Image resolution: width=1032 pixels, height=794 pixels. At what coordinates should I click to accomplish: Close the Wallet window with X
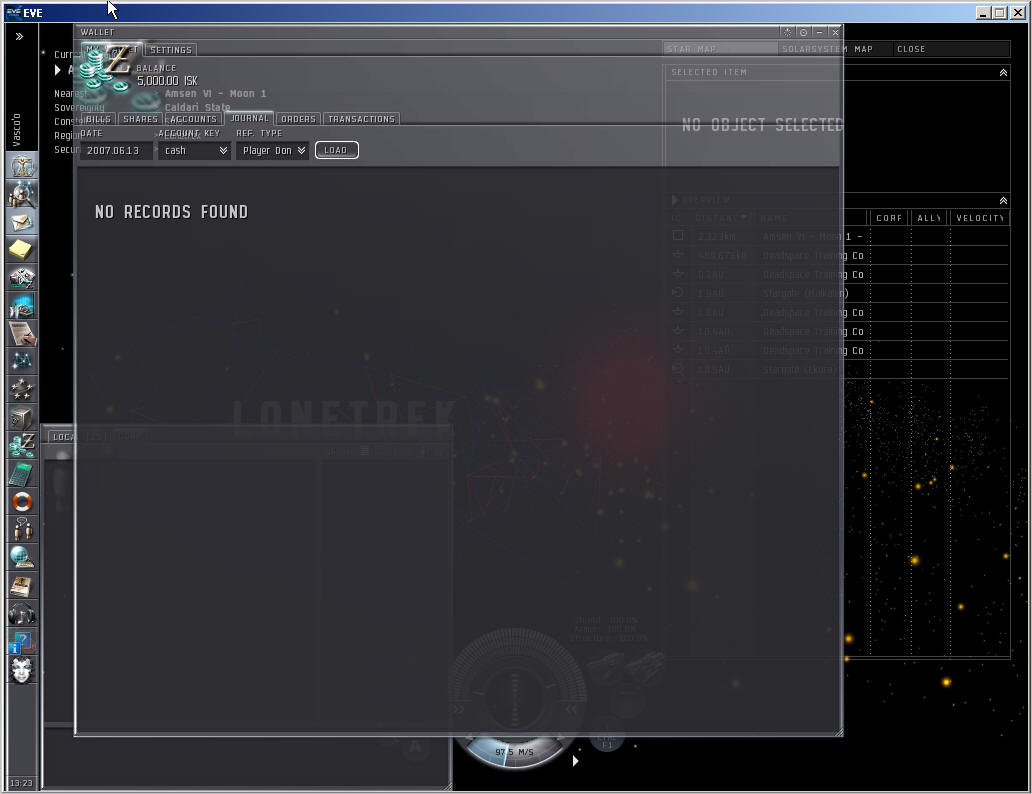pos(835,32)
